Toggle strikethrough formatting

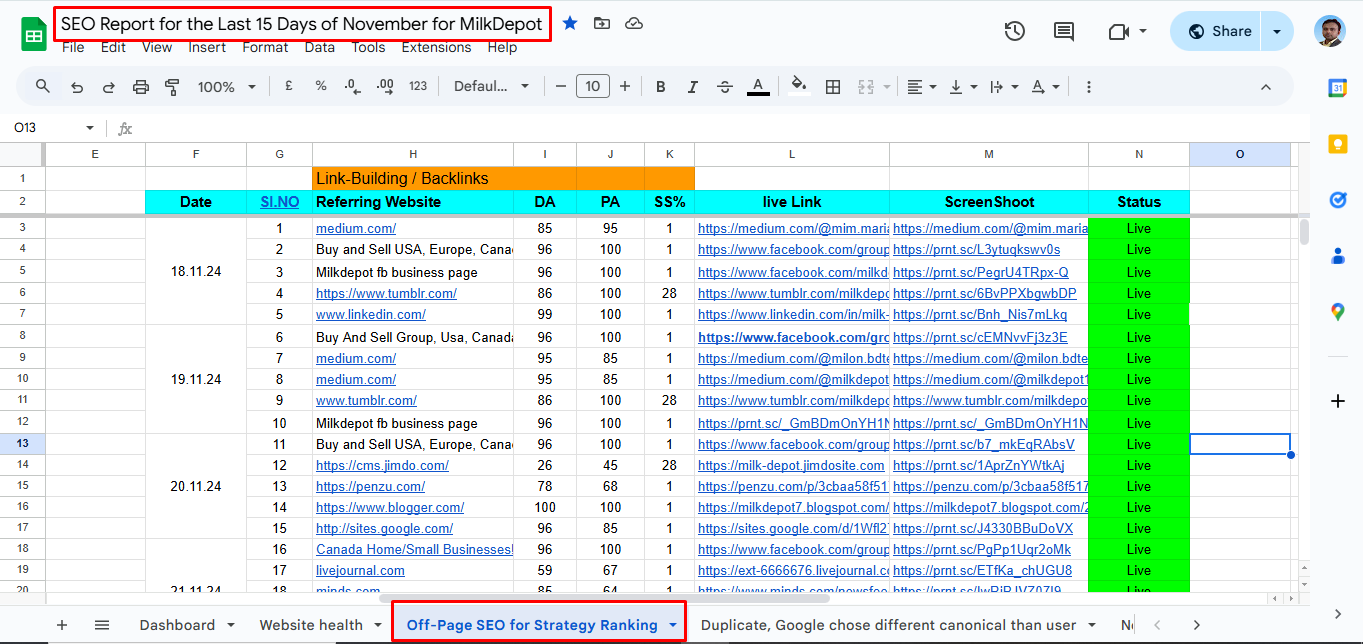point(725,87)
